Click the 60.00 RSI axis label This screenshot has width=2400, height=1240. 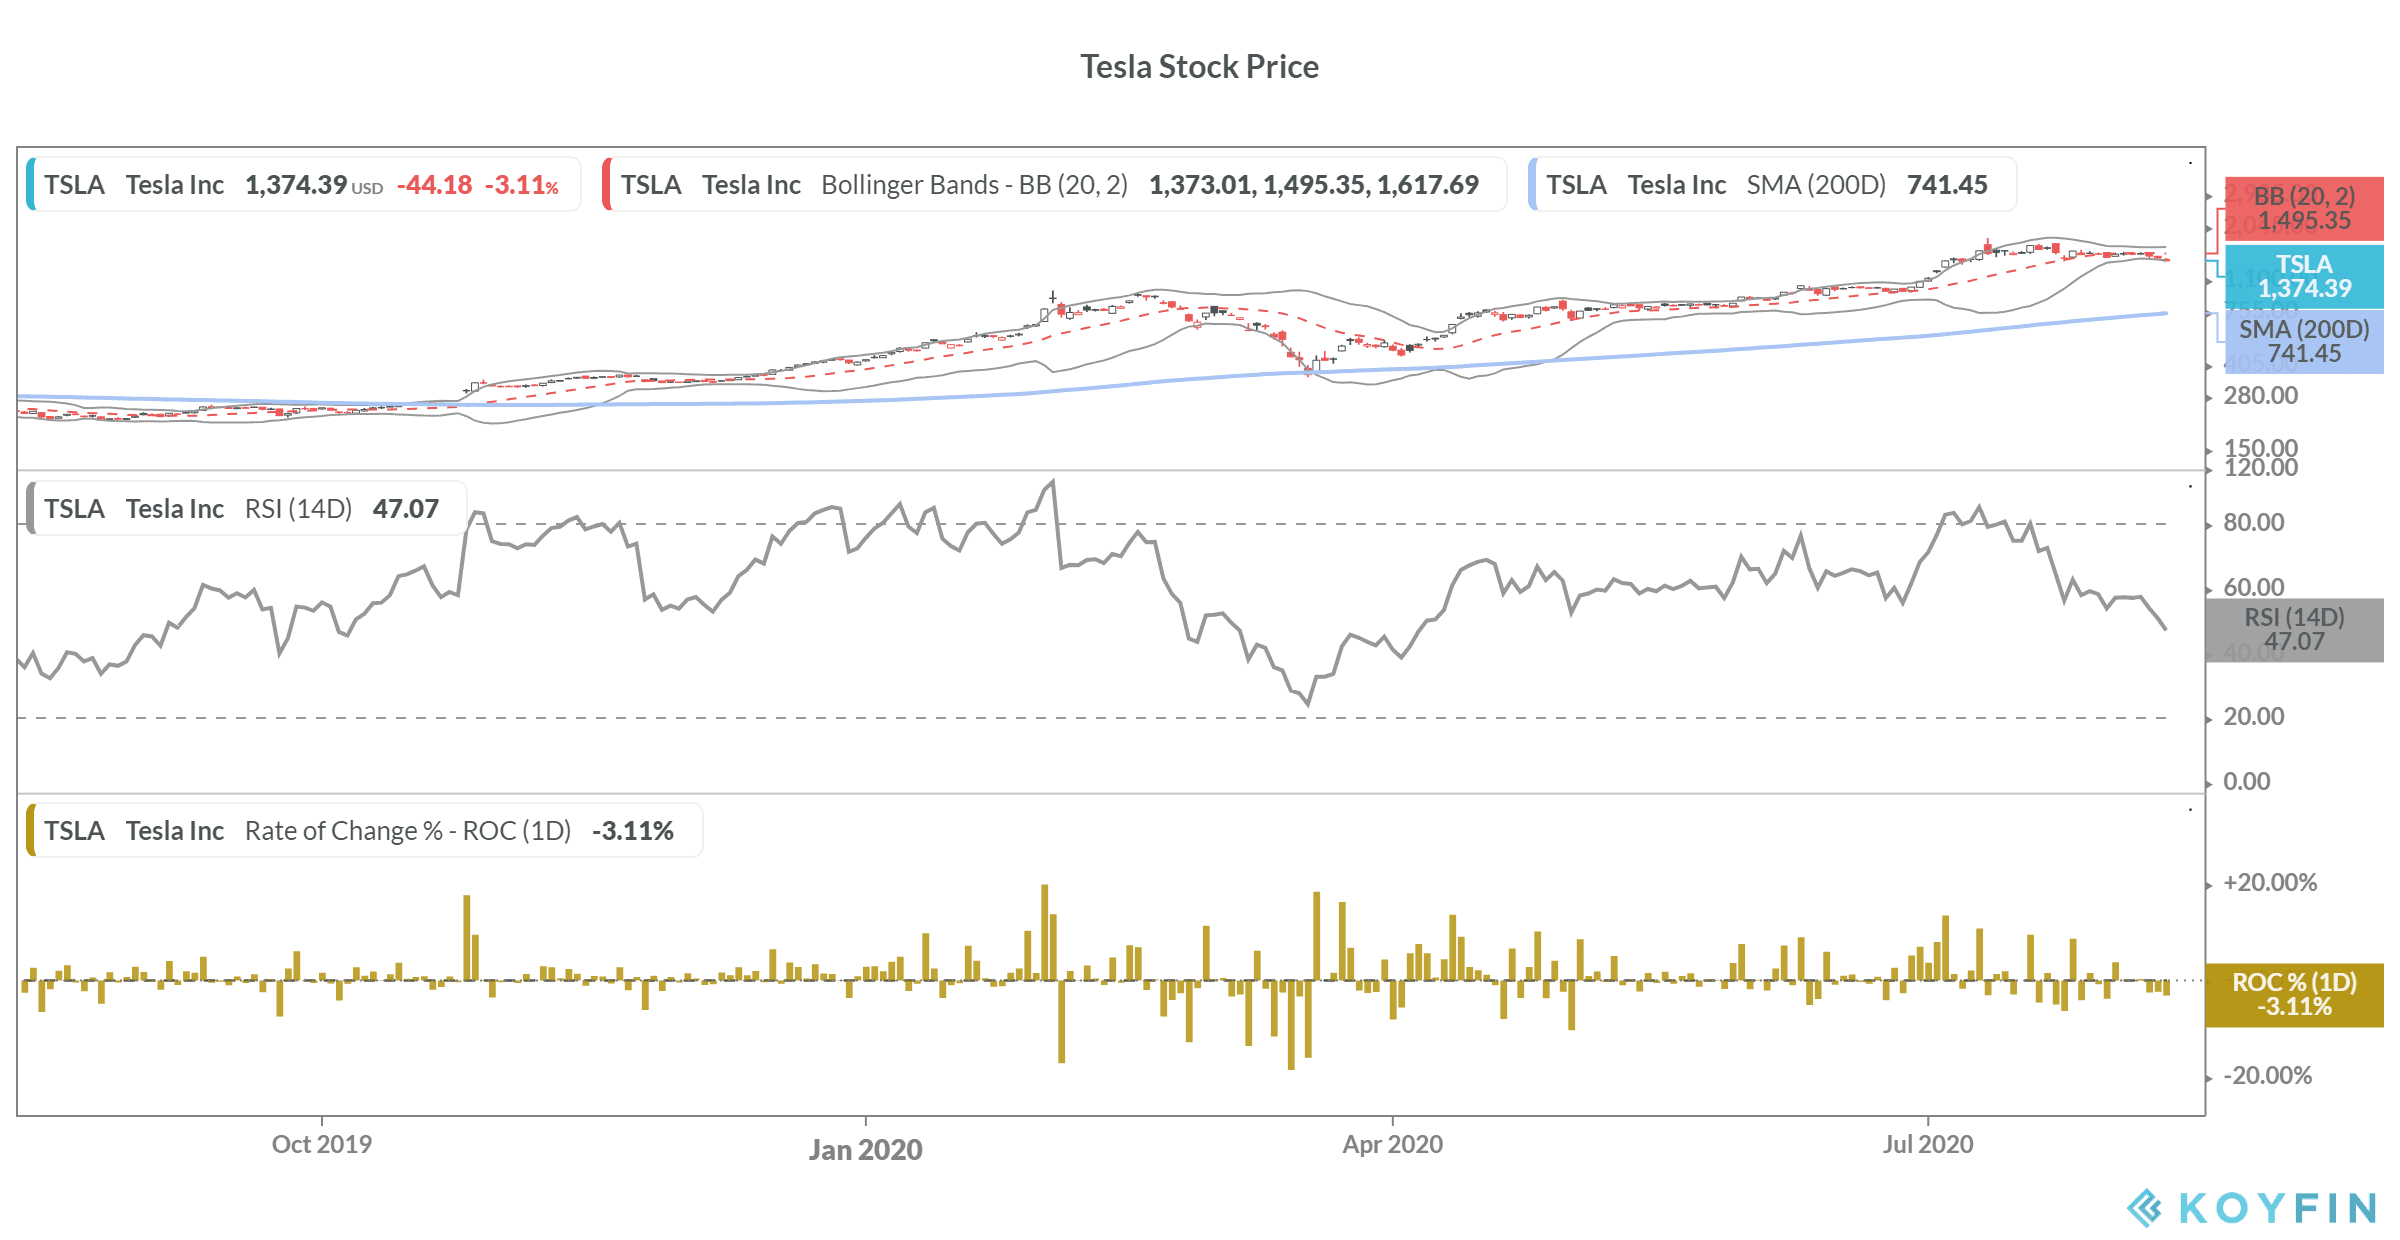(x=2253, y=587)
